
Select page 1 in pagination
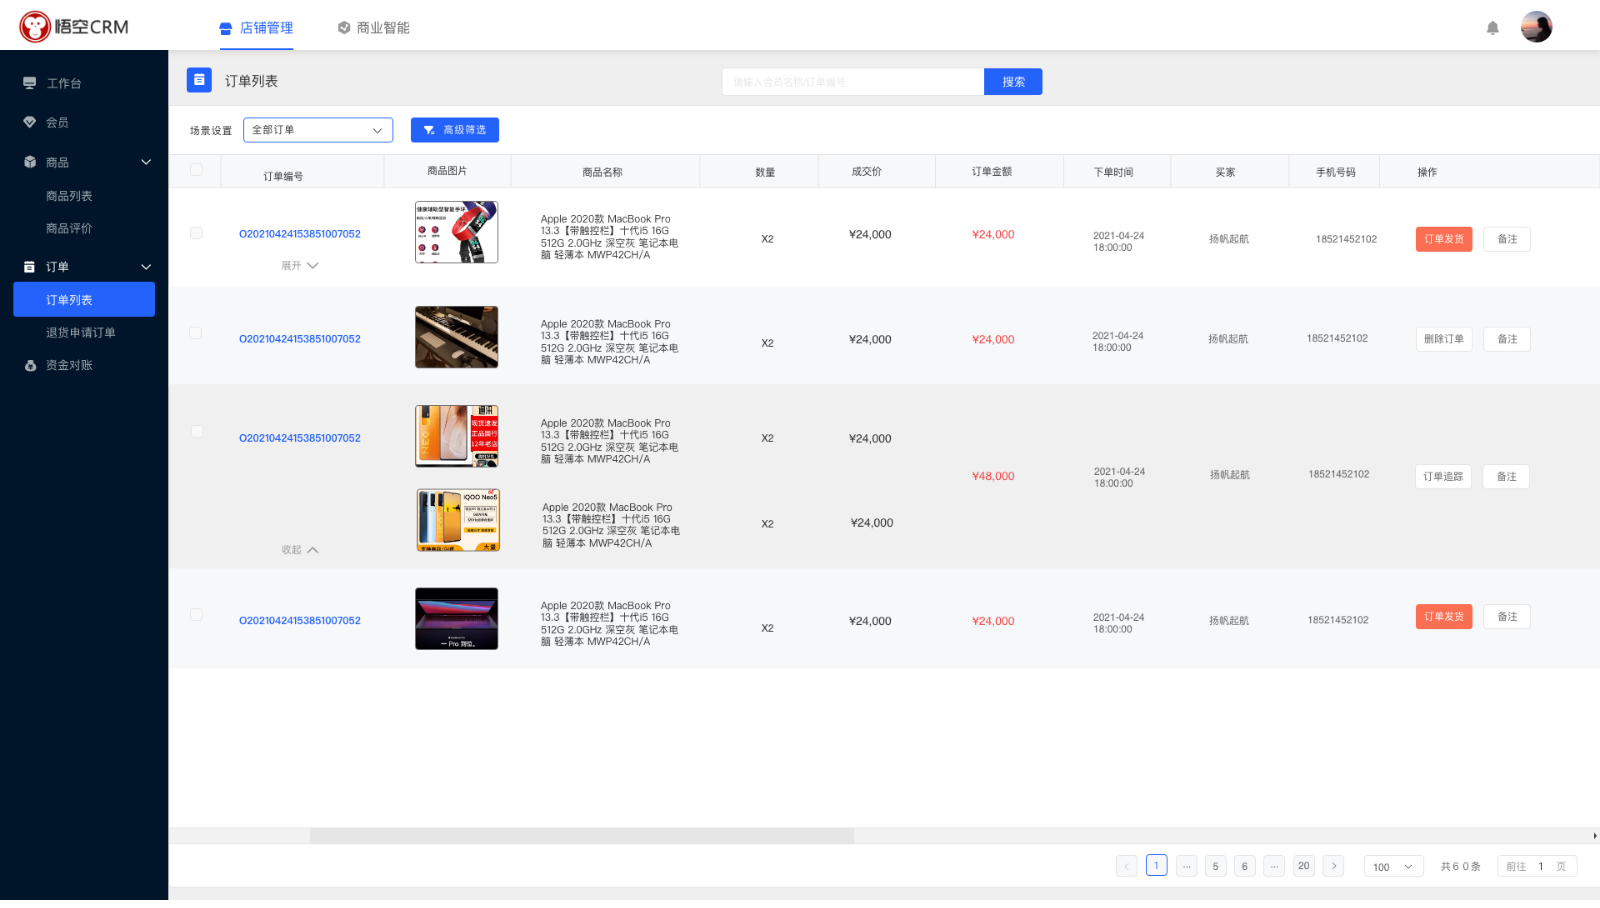pyautogui.click(x=1157, y=866)
